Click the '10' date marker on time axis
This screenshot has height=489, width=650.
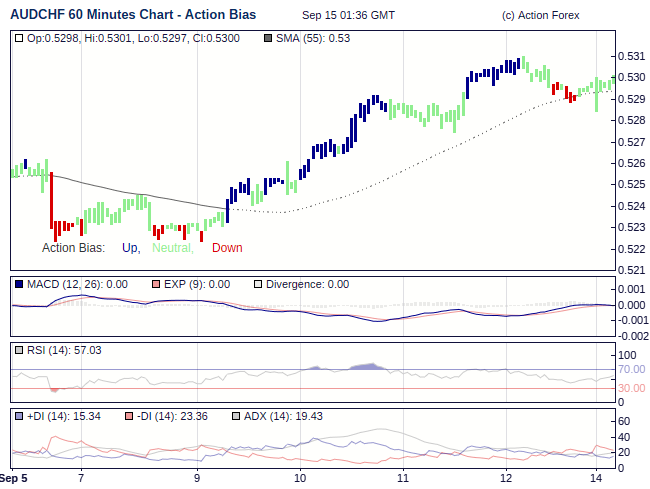[300, 478]
